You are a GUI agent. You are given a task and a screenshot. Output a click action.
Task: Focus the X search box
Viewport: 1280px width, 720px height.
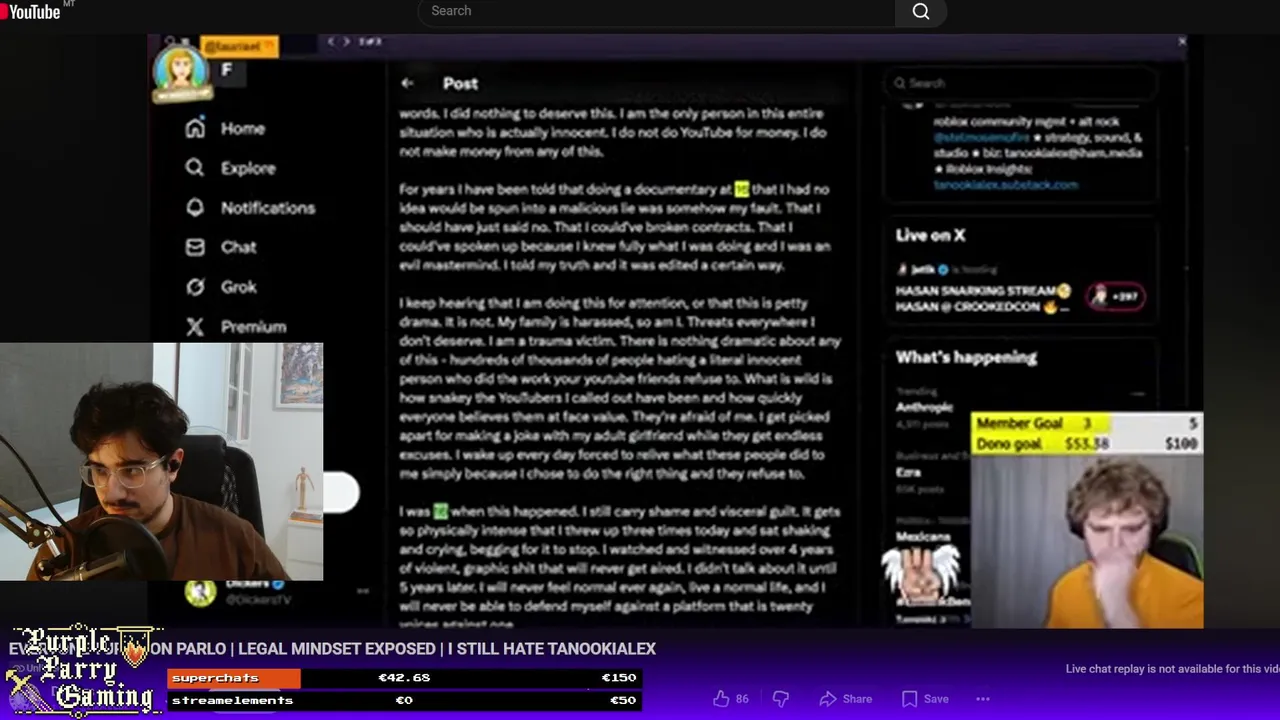click(x=1020, y=83)
